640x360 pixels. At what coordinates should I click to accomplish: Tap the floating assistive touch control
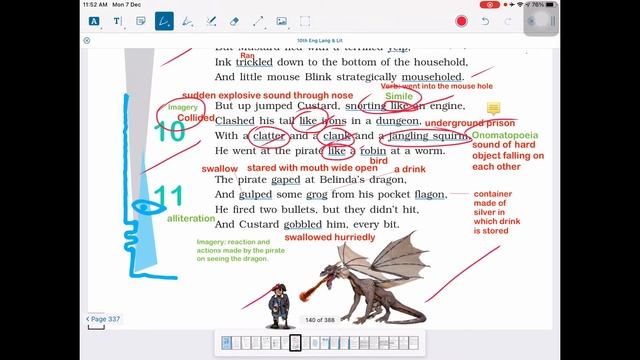tap(541, 20)
